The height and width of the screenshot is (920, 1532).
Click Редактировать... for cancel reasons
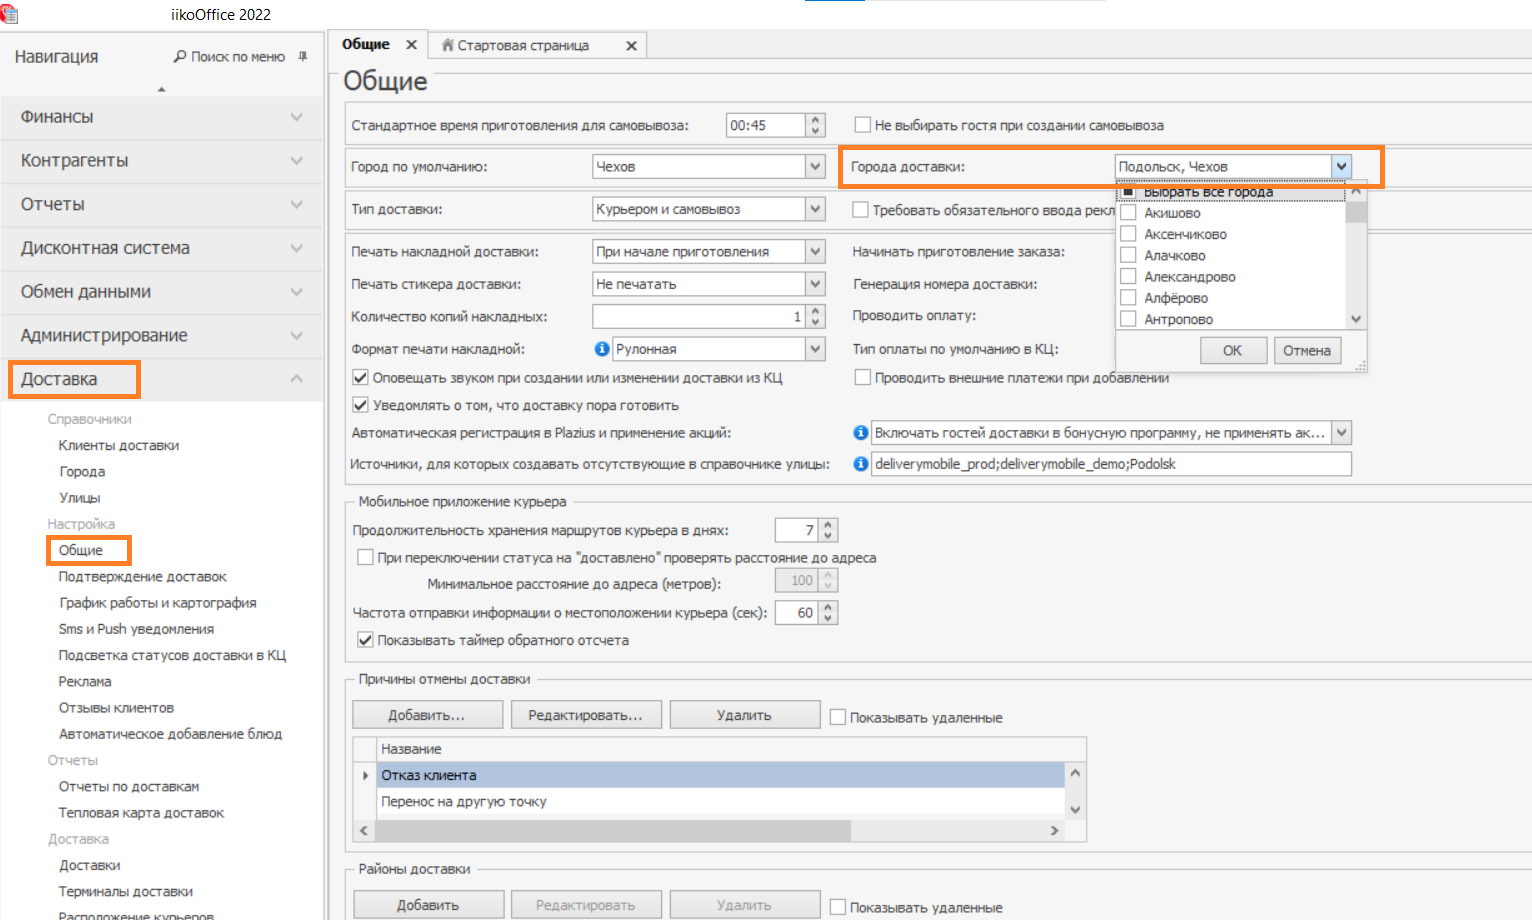point(585,715)
